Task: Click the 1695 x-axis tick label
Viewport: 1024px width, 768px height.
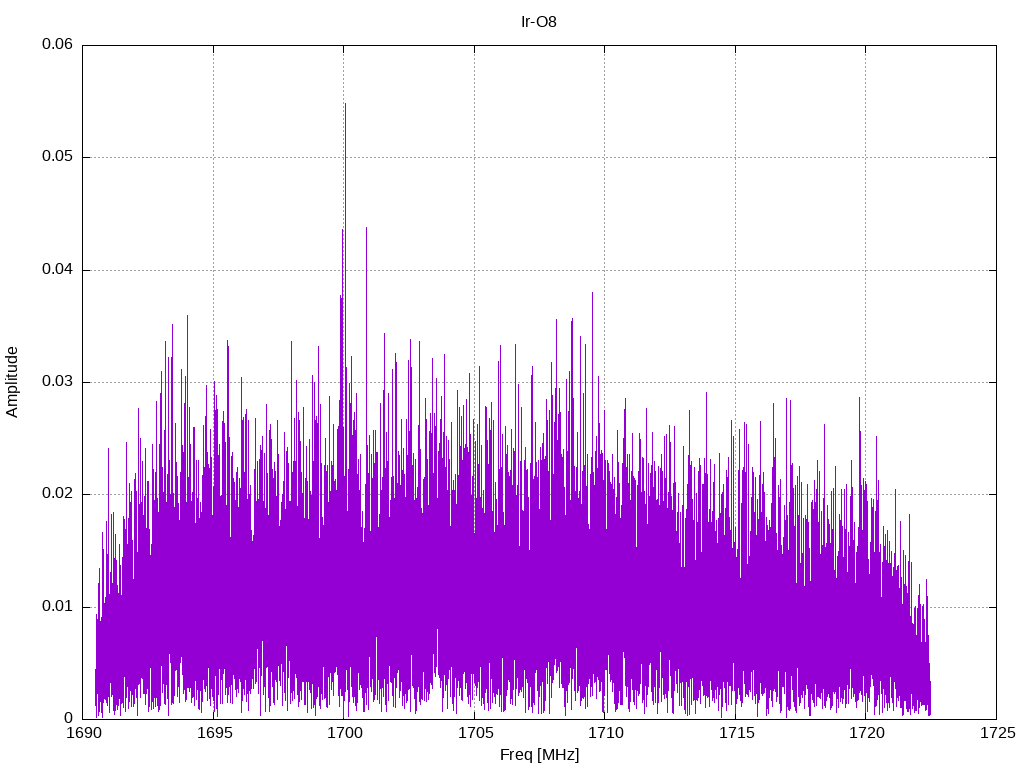Action: (x=215, y=733)
